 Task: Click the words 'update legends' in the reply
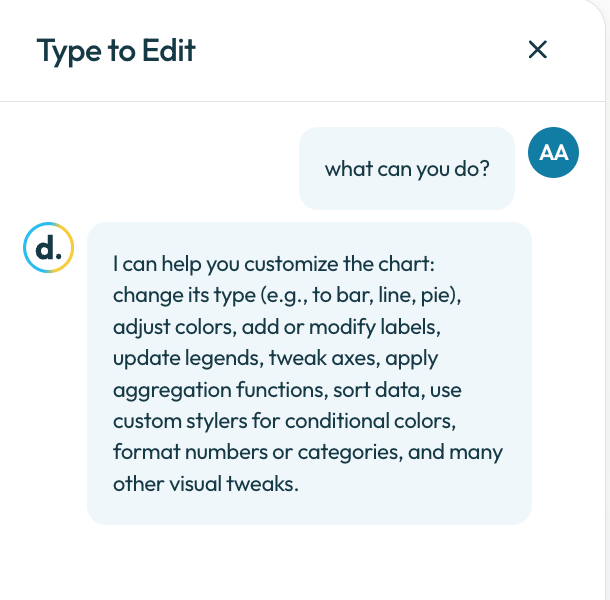tap(188, 358)
